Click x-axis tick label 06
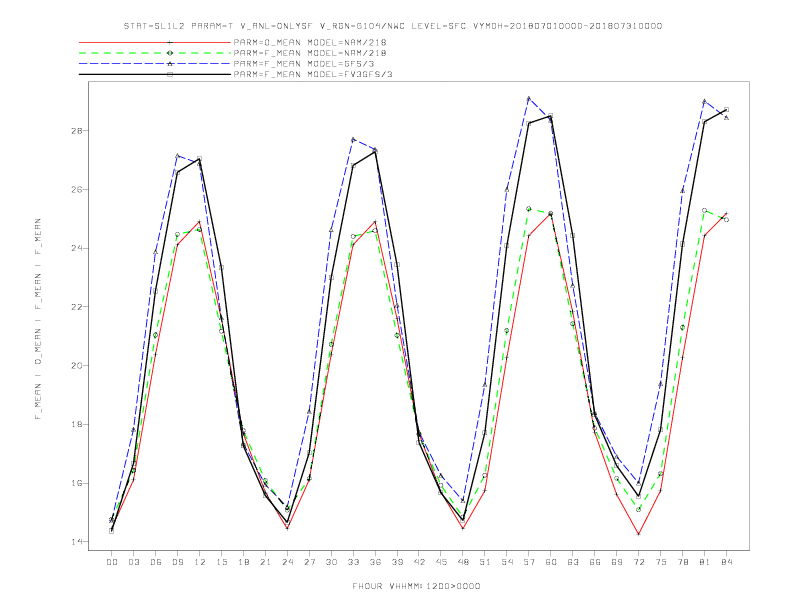The height and width of the screenshot is (612, 792). [156, 562]
